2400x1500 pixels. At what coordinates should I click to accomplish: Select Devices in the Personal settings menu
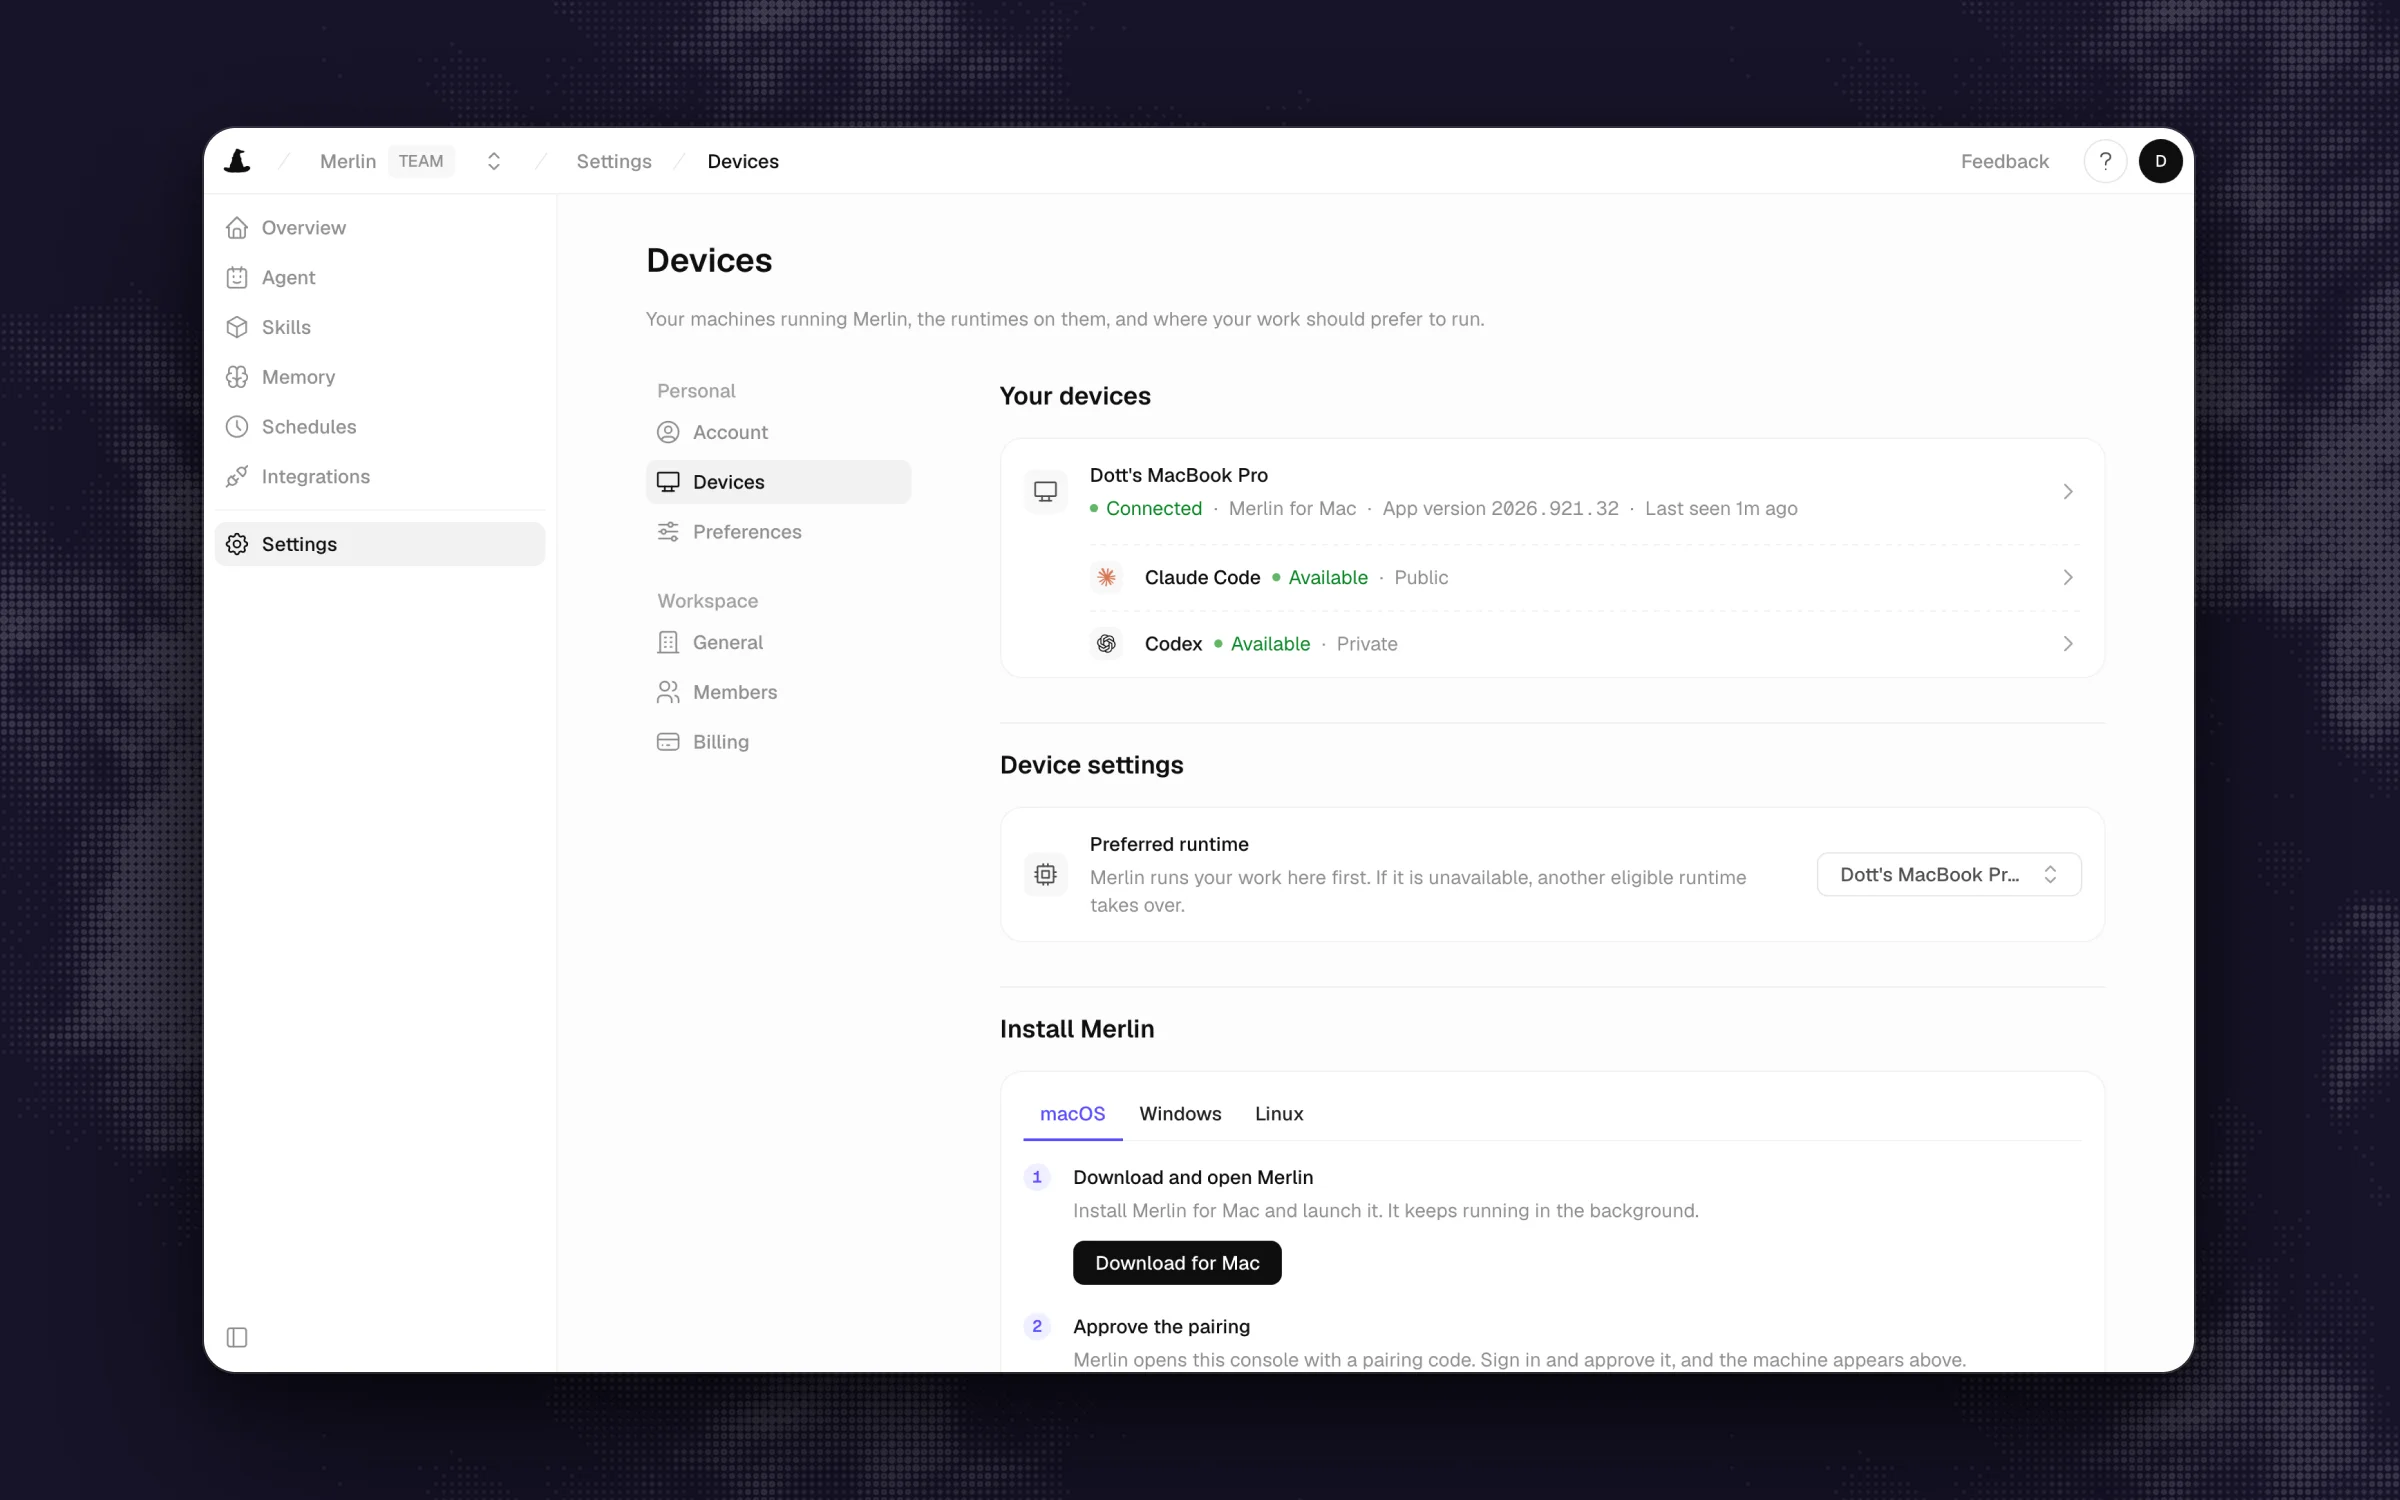(778, 482)
